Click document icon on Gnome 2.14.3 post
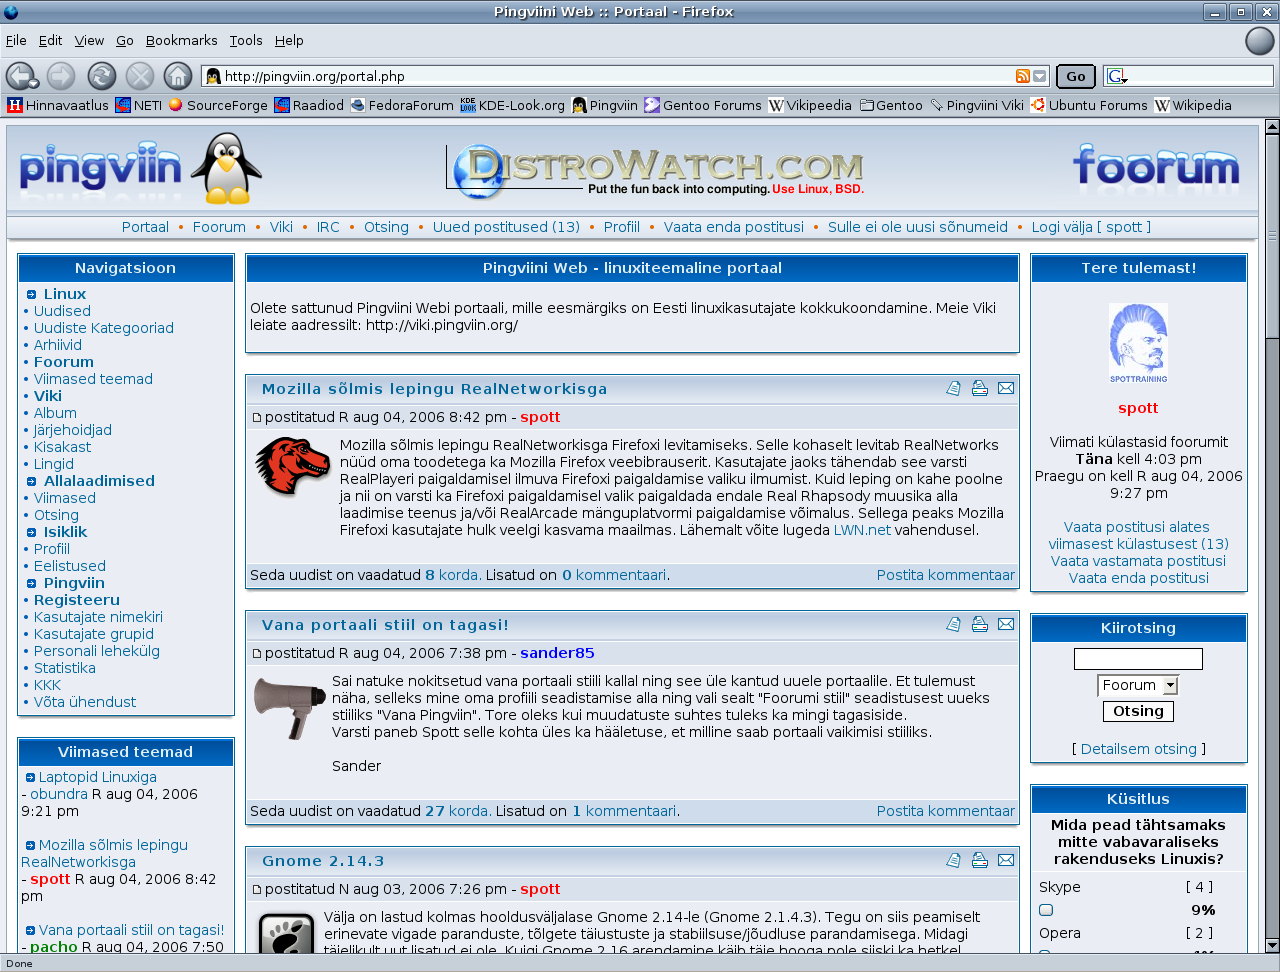1280x972 pixels. pos(954,860)
